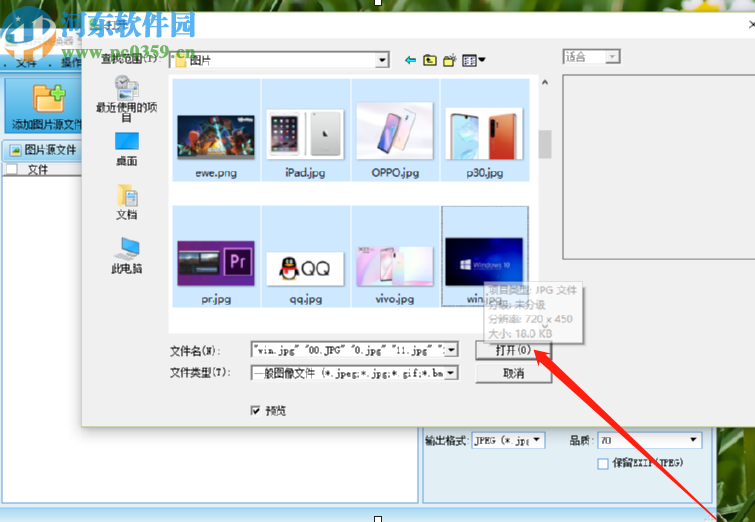Go to the Desktop shortcut
This screenshot has width=755, height=522.
(x=127, y=149)
